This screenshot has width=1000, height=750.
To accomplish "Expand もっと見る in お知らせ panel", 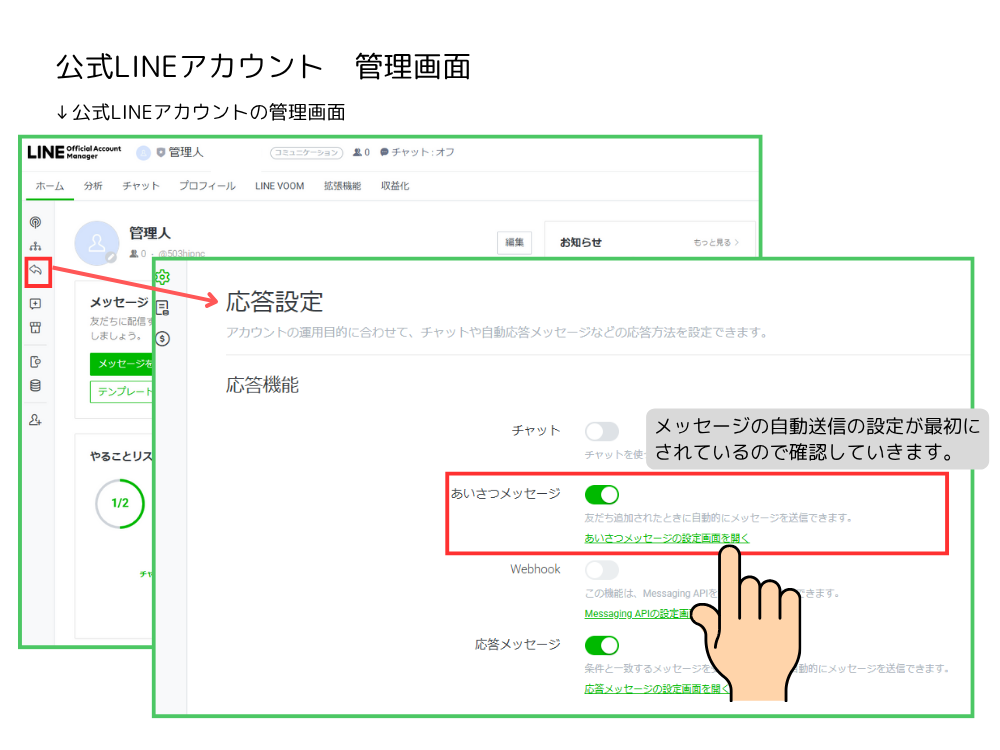I will pyautogui.click(x=716, y=242).
